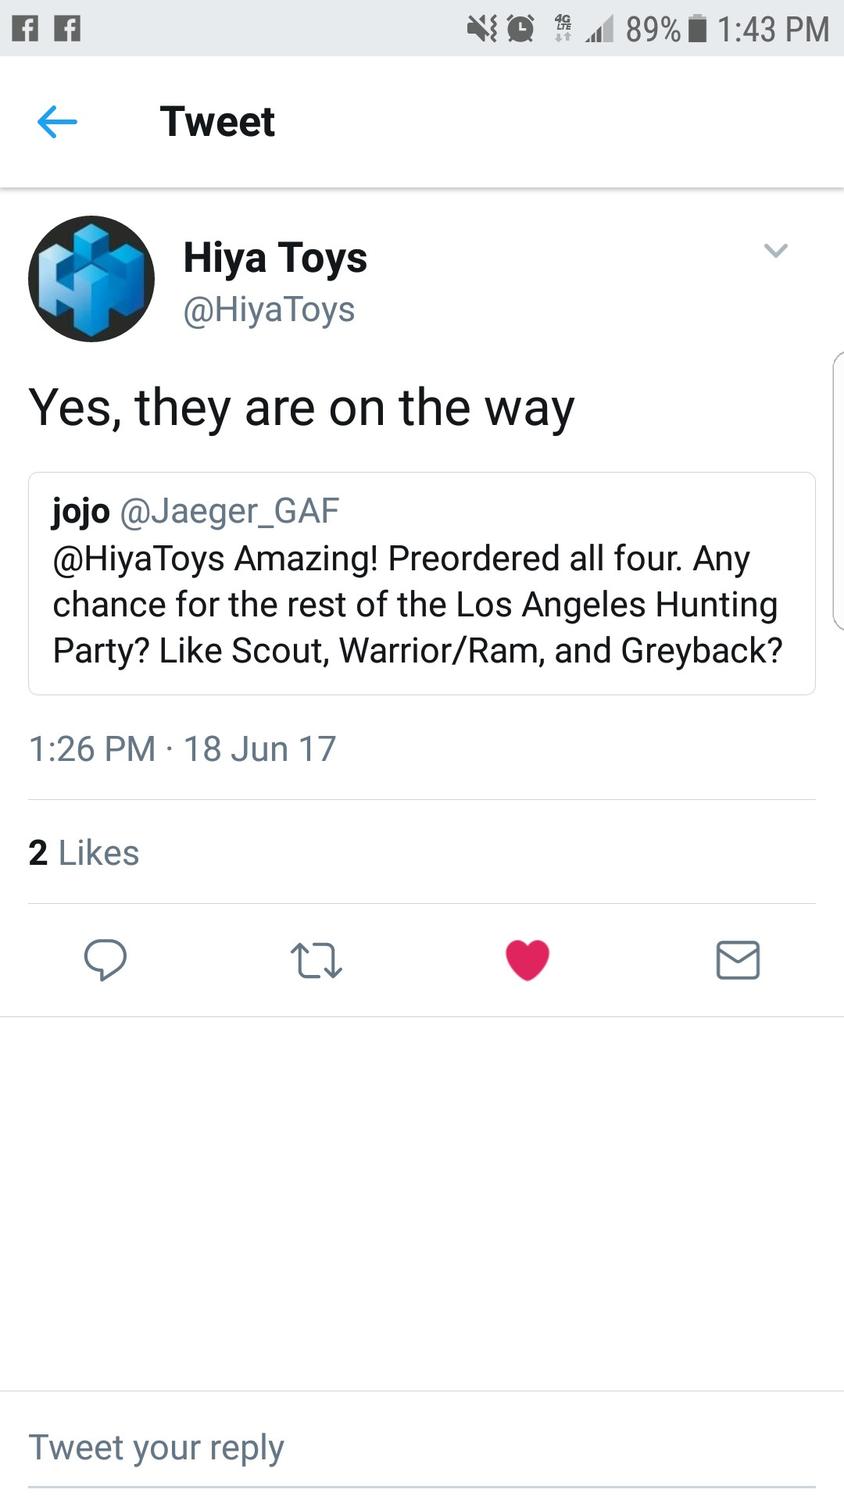Tap the alarm clock status icon
The image size is (844, 1500).
[x=520, y=29]
